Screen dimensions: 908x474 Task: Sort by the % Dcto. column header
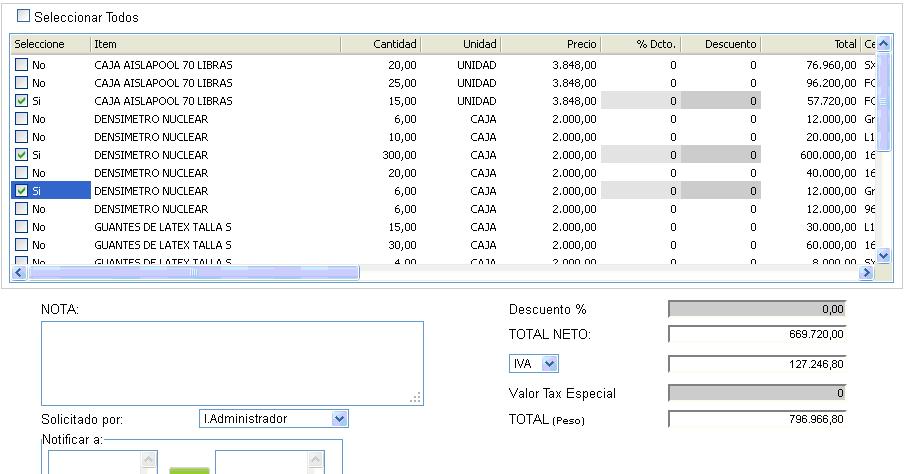click(641, 44)
